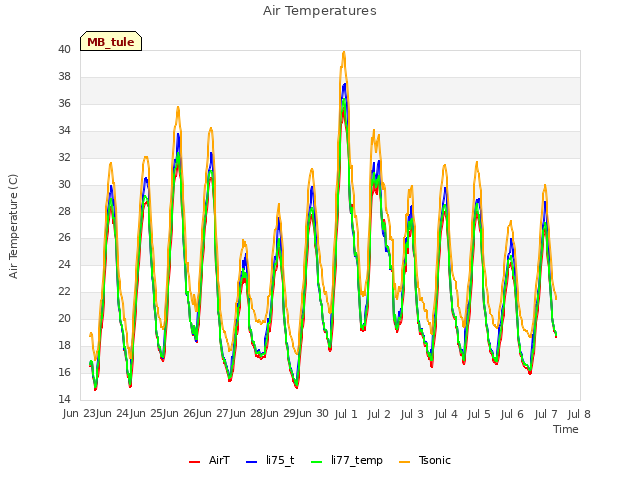Click the 30 y-axis tick label
640x480 pixels.
click(64, 184)
